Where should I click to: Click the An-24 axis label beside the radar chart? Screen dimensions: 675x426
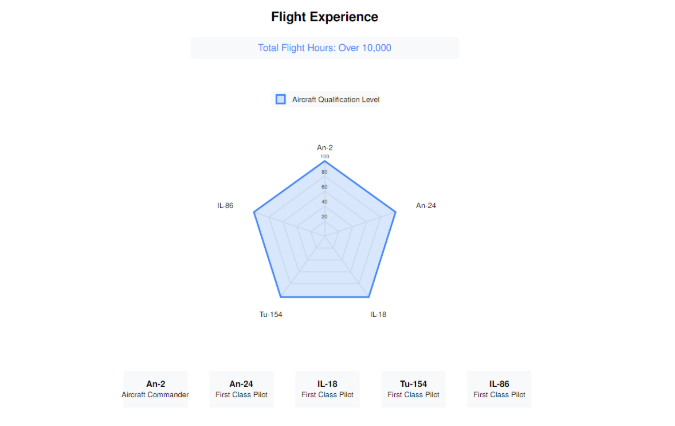[426, 206]
